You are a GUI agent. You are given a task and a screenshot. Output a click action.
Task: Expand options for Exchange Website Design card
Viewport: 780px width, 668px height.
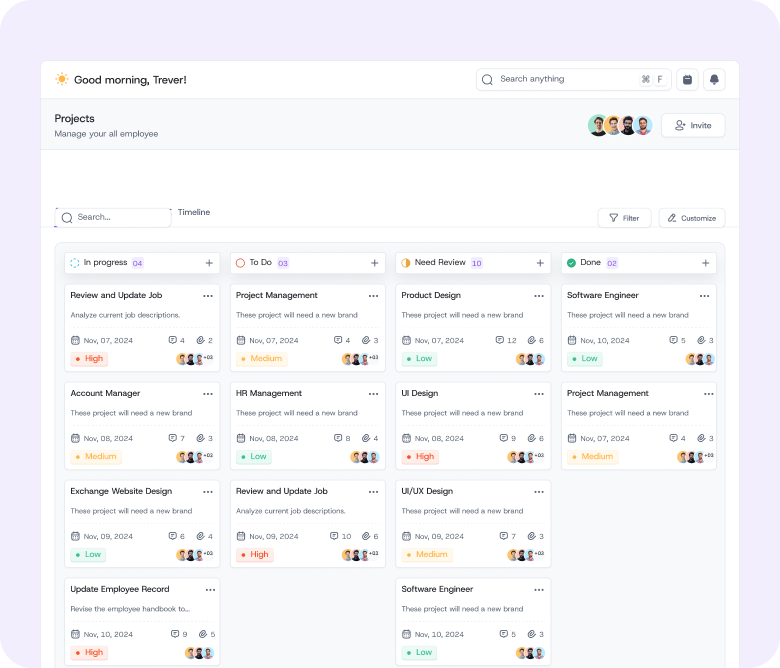(208, 492)
